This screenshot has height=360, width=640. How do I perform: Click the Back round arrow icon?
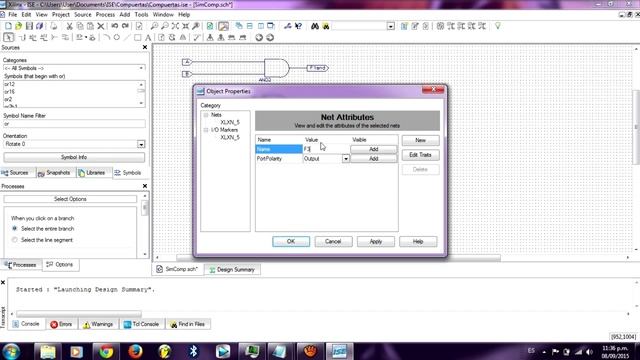(259, 38)
